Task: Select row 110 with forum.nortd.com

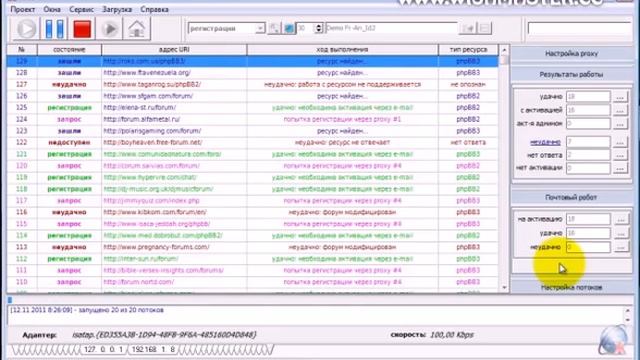Action: pos(252,282)
